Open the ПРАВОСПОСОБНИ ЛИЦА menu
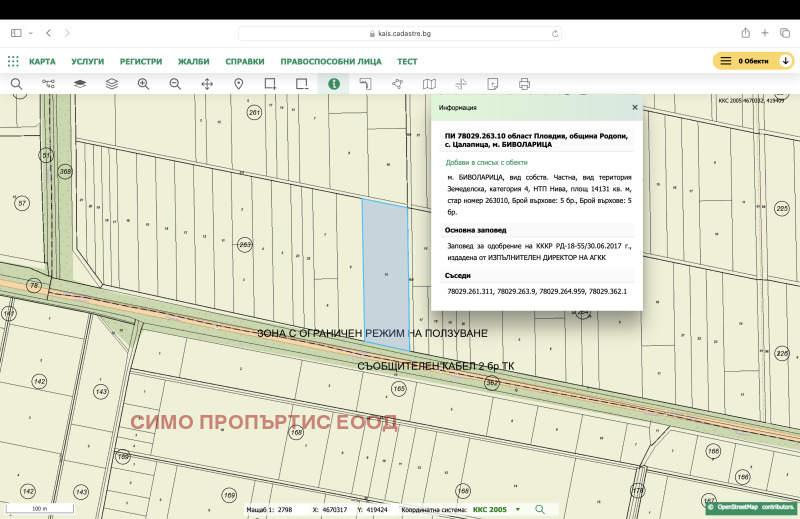The image size is (800, 519). (x=330, y=61)
